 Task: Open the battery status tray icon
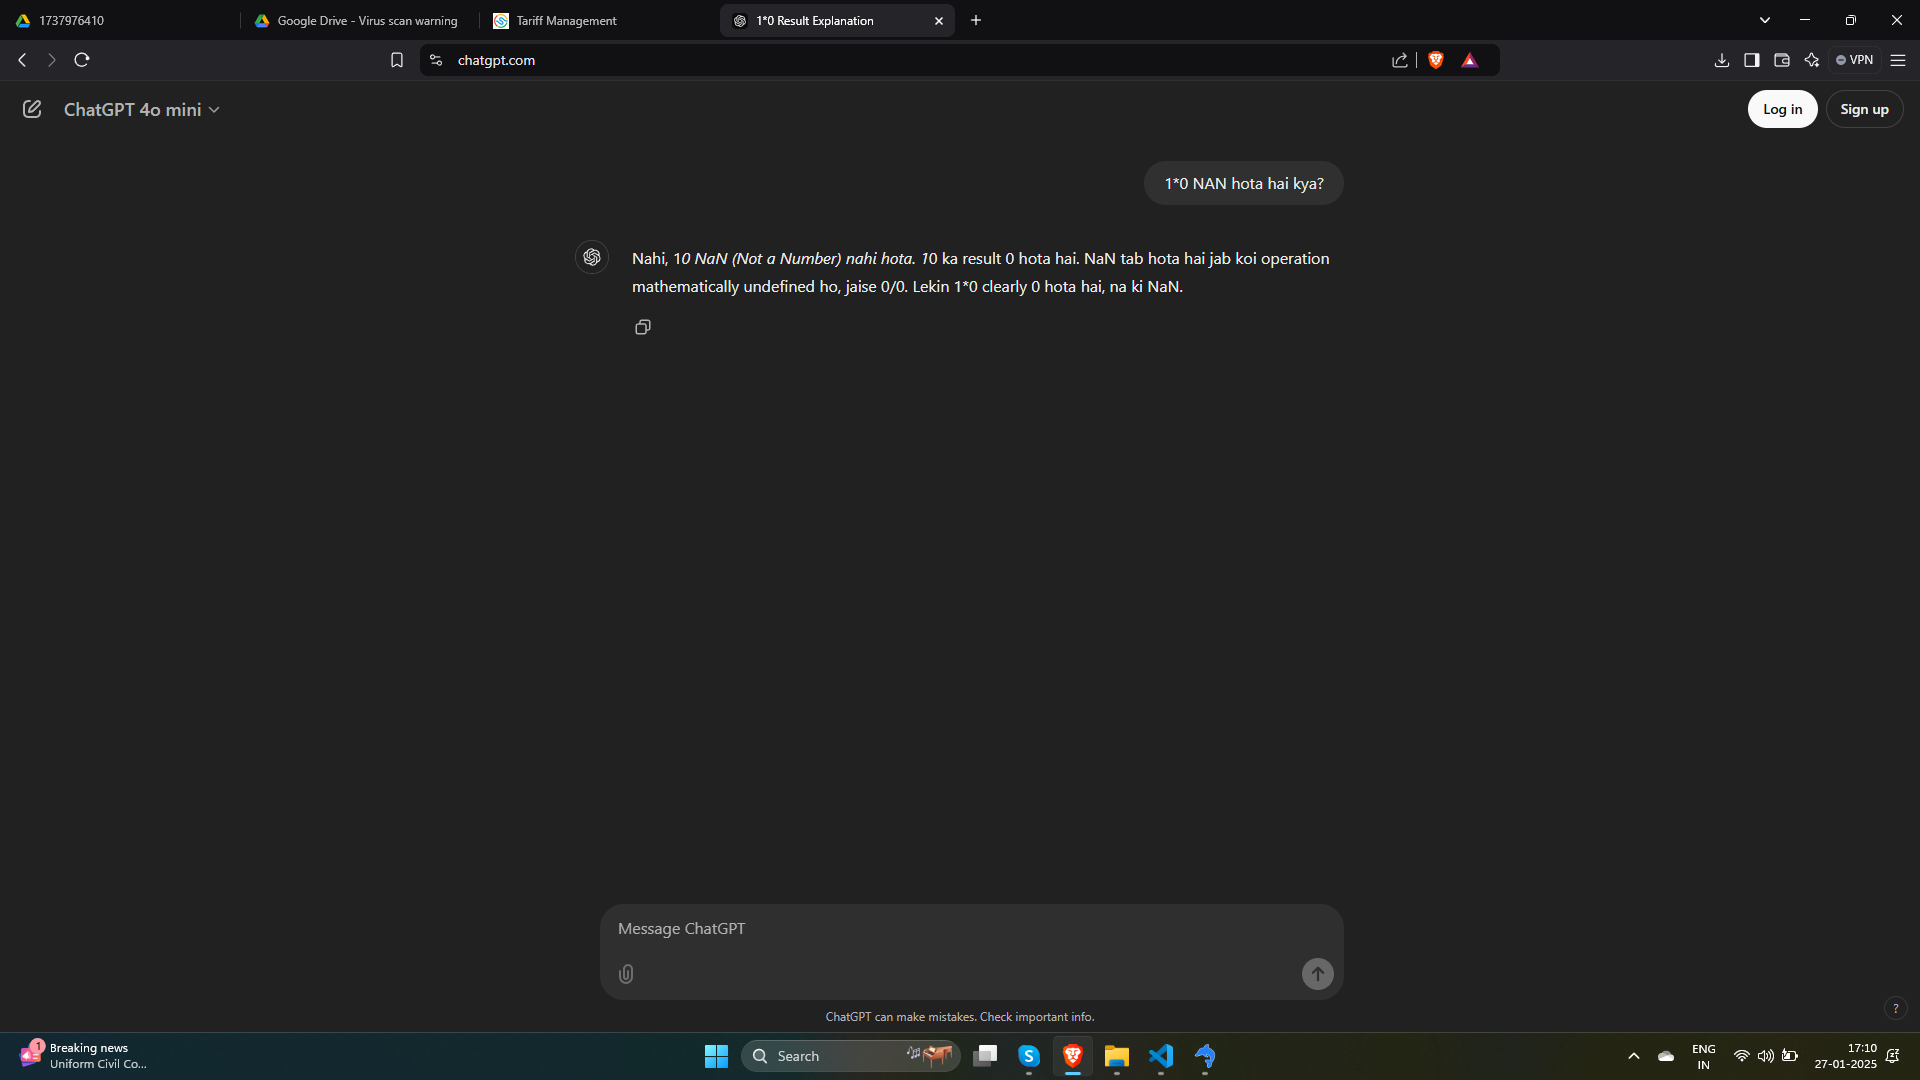point(1790,1056)
